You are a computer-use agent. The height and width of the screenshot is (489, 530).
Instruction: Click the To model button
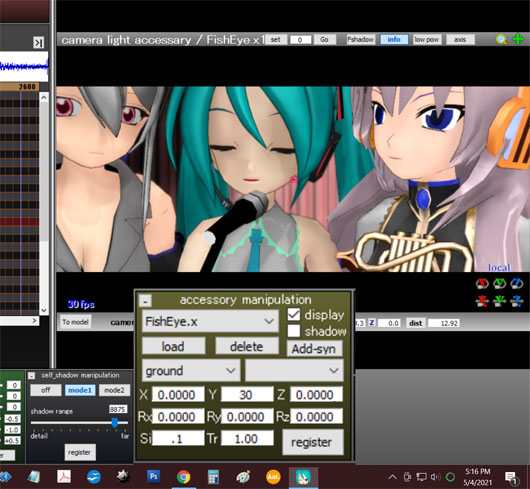point(75,322)
